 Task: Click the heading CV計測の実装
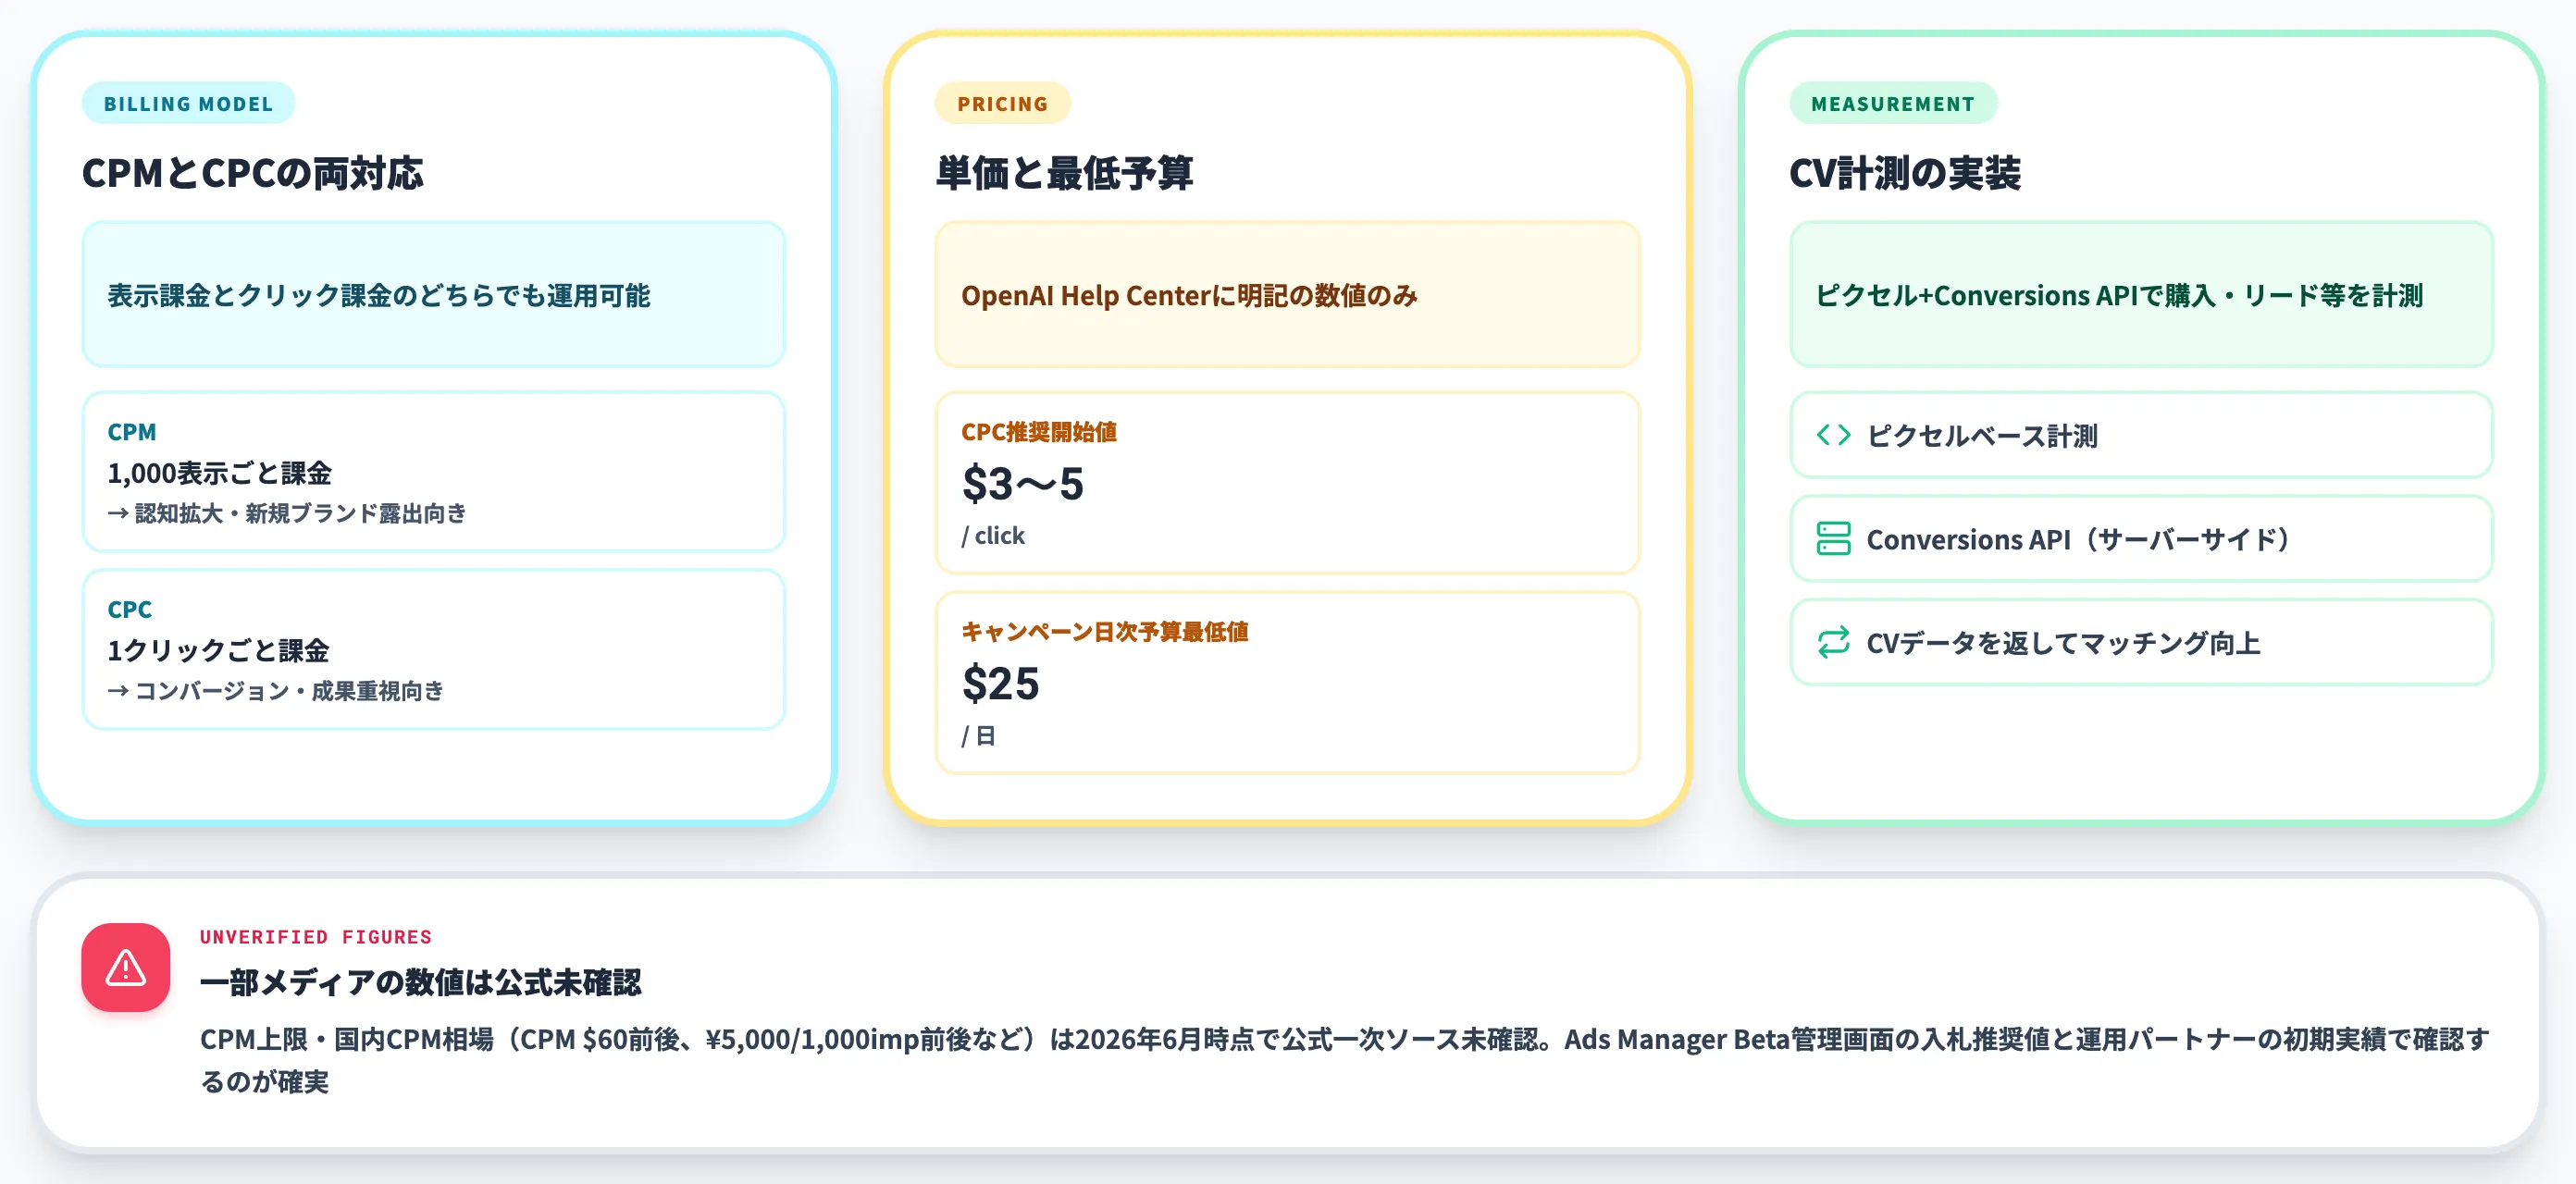pos(1905,173)
